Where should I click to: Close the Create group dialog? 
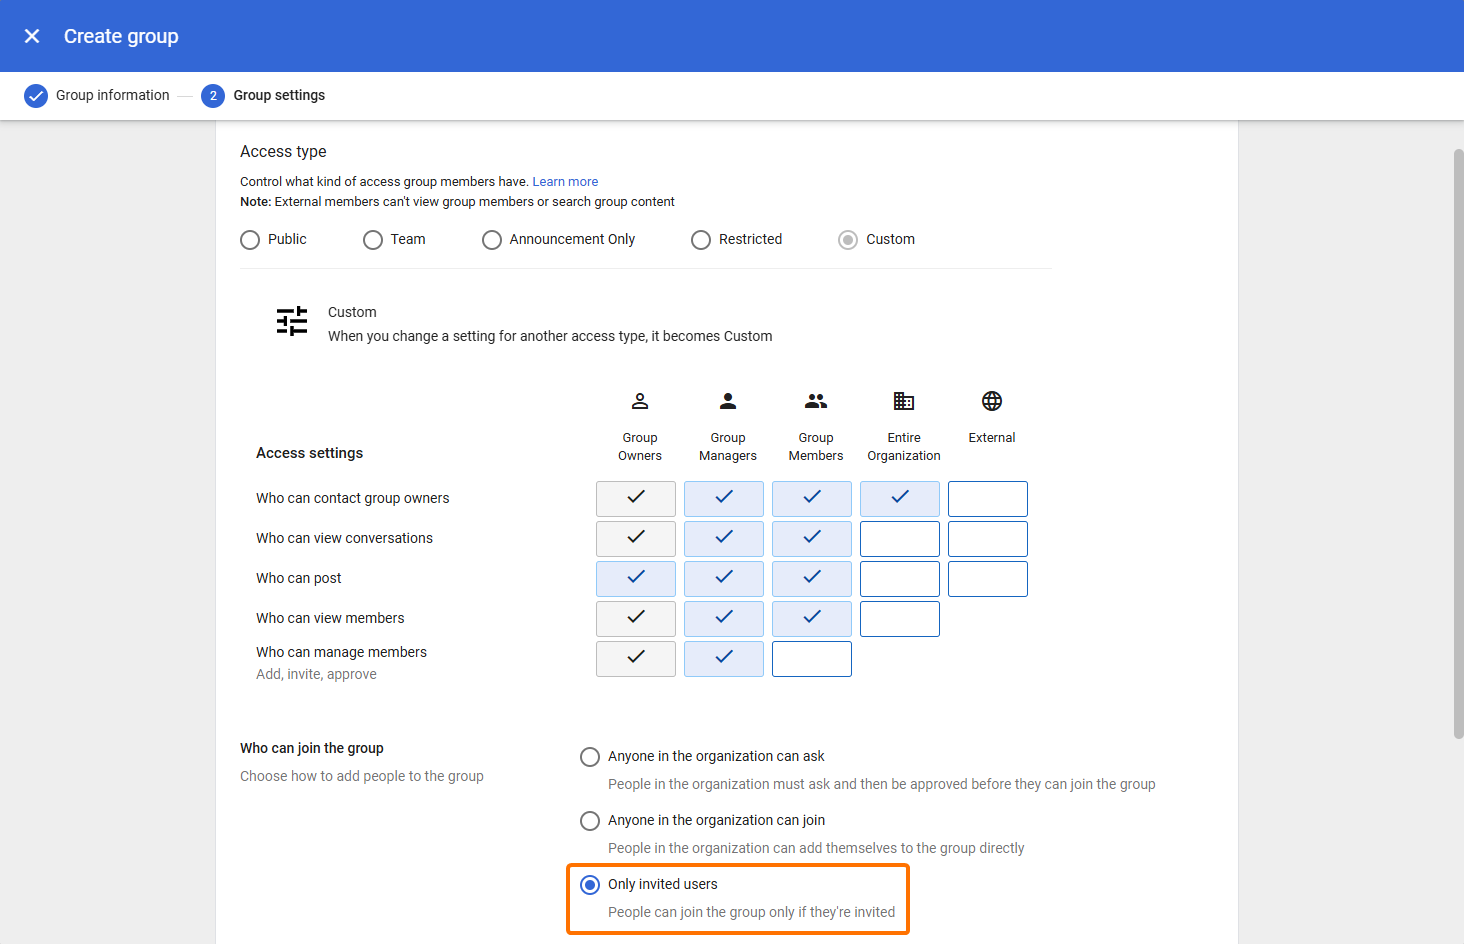click(x=32, y=36)
